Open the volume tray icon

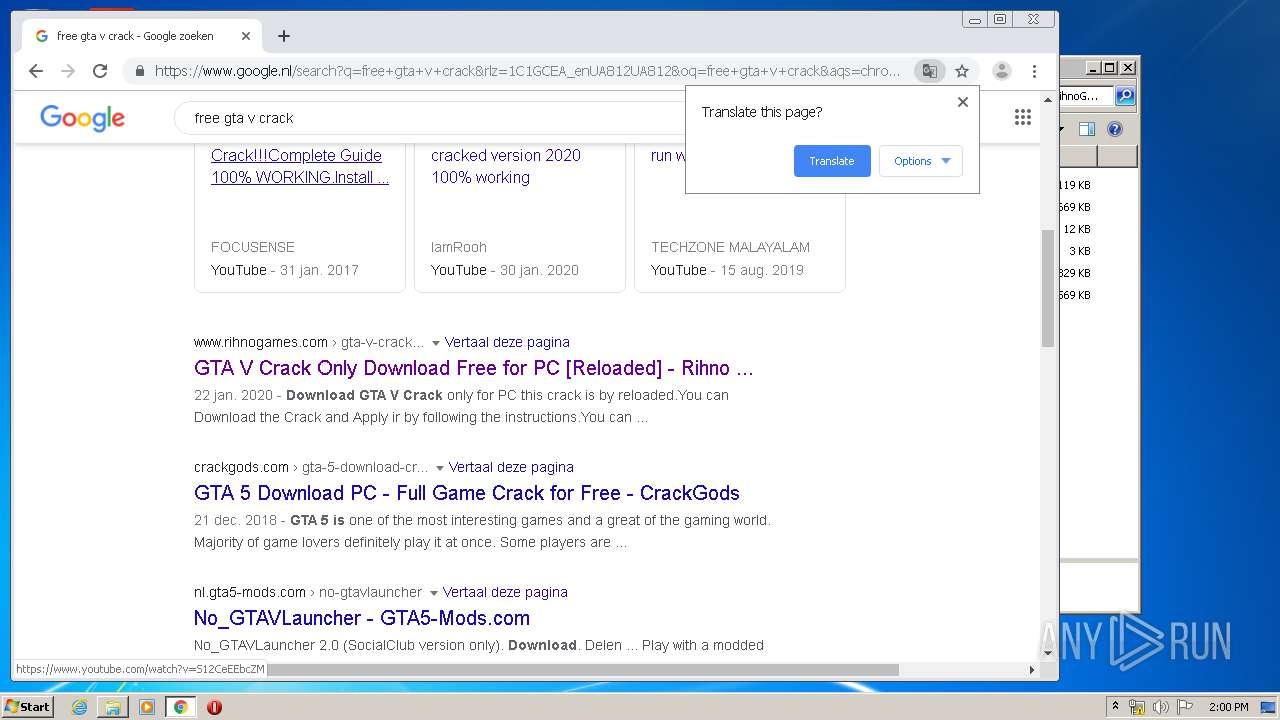point(1160,707)
